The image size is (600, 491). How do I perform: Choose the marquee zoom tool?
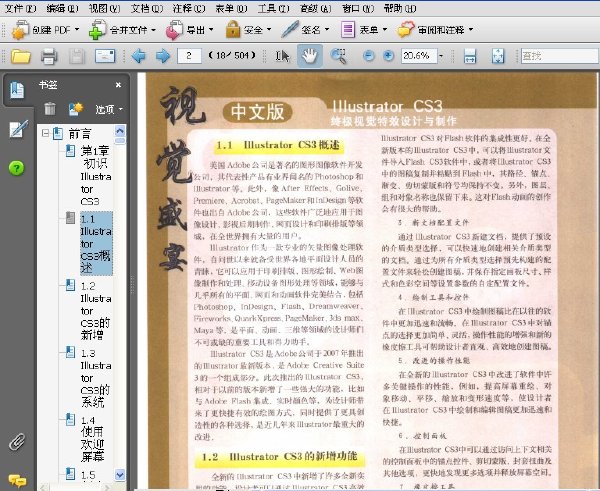339,56
